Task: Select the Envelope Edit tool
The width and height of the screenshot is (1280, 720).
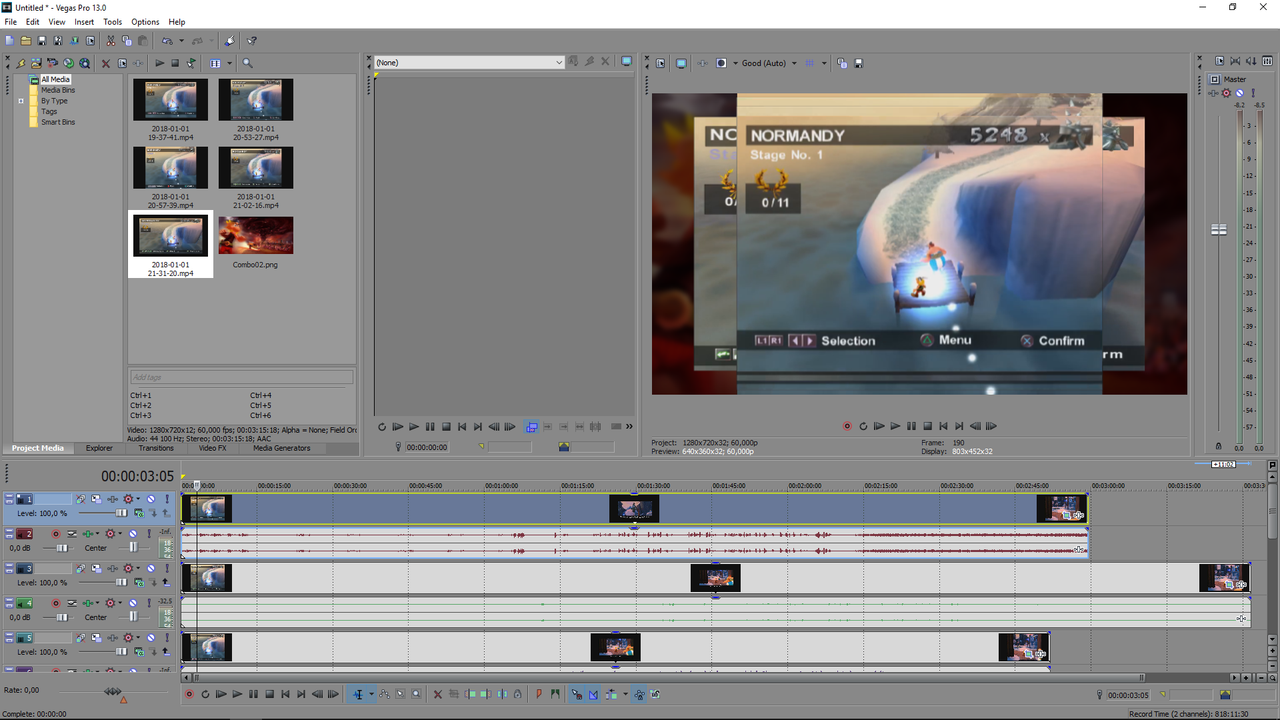Action: (x=384, y=694)
